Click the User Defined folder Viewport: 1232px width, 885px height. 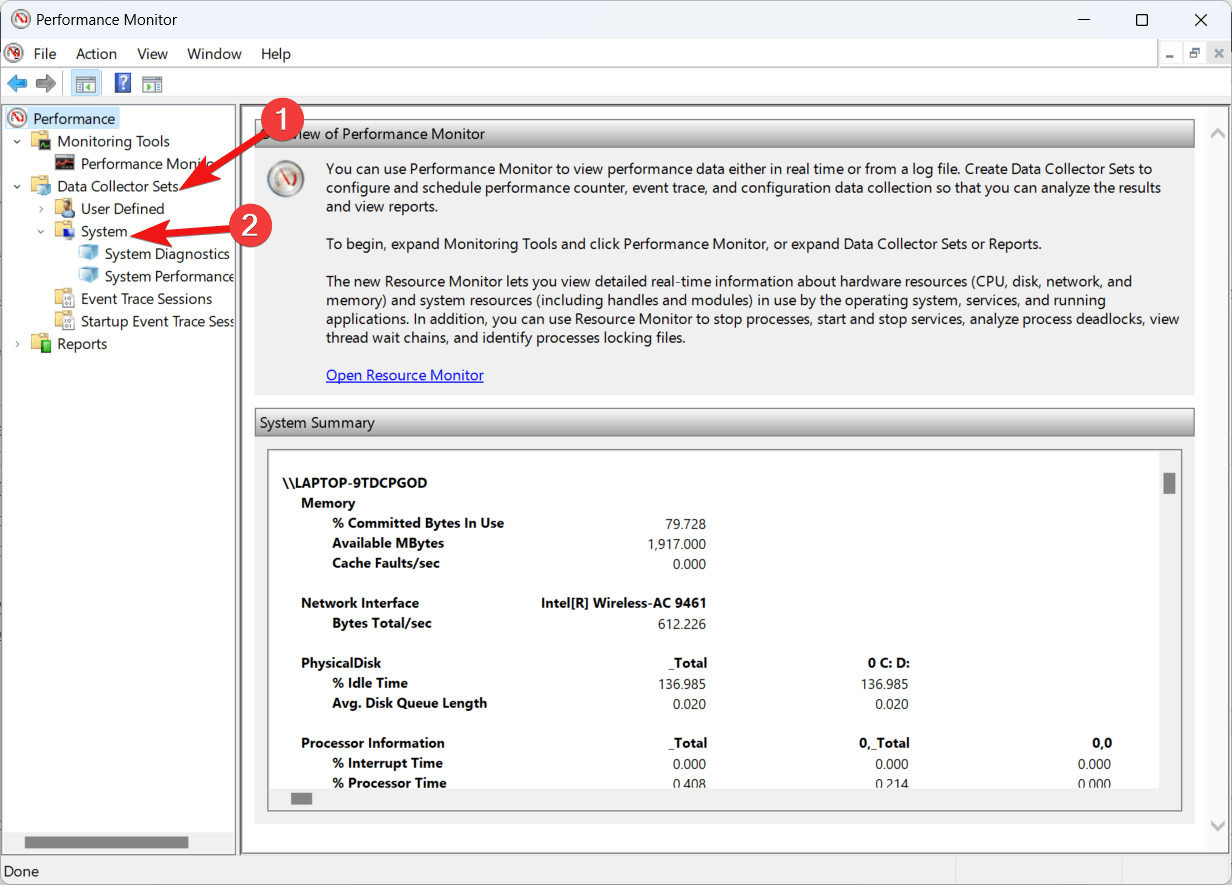(x=122, y=209)
